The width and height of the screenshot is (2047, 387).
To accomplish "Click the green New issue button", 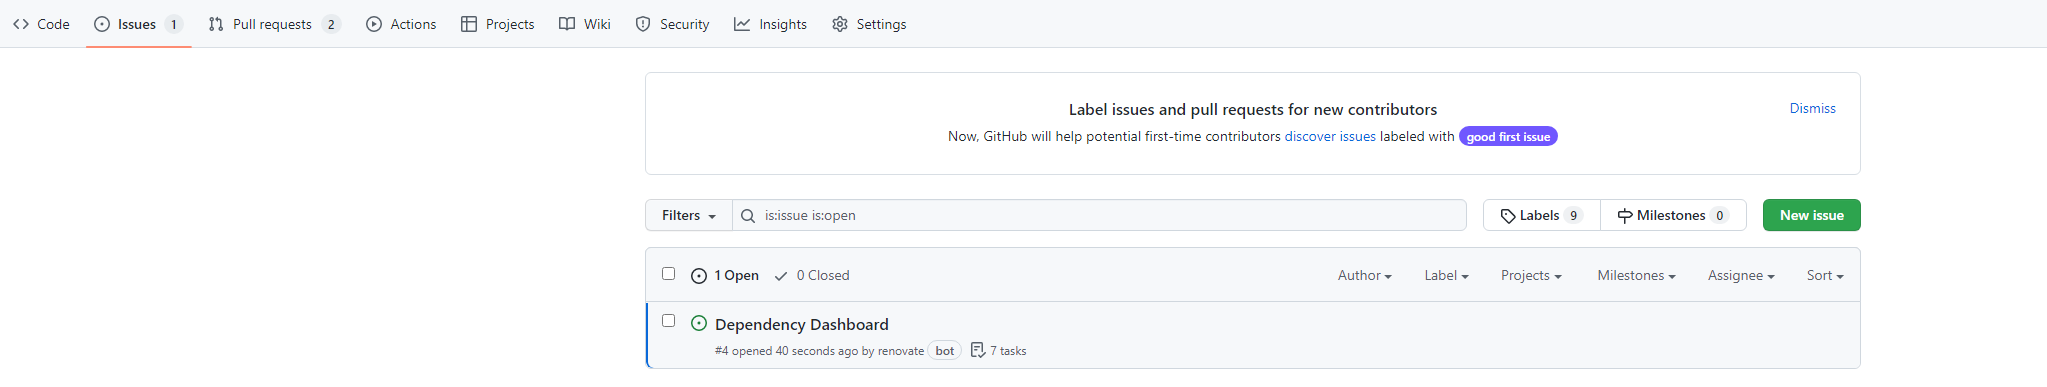I will pyautogui.click(x=1812, y=215).
